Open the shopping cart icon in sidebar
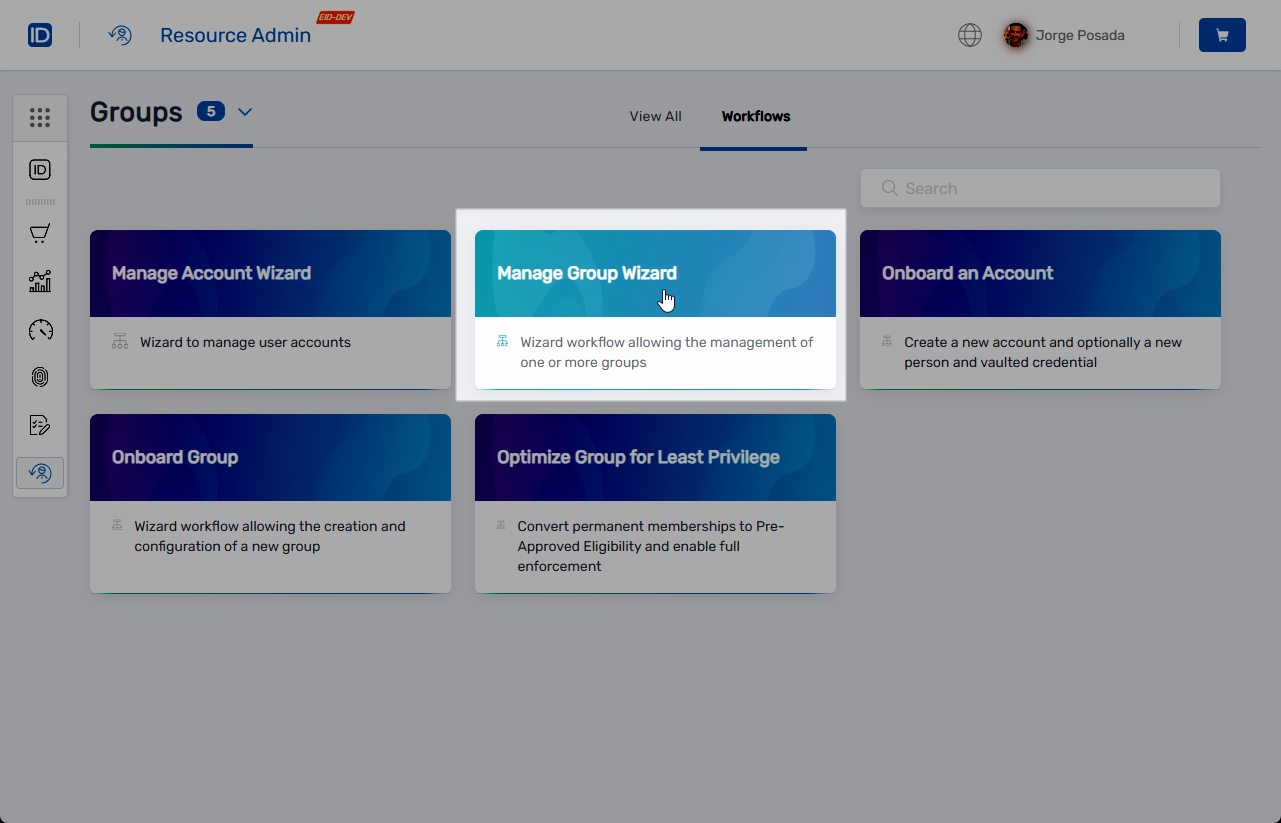Viewport: 1281px width, 823px height. tap(40, 233)
